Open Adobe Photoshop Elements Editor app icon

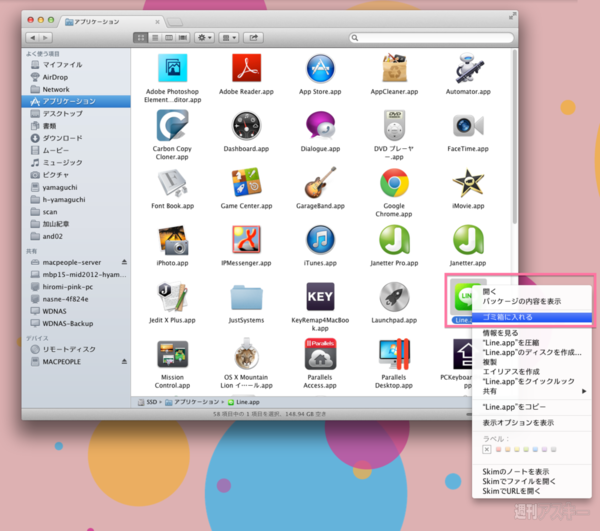point(173,68)
